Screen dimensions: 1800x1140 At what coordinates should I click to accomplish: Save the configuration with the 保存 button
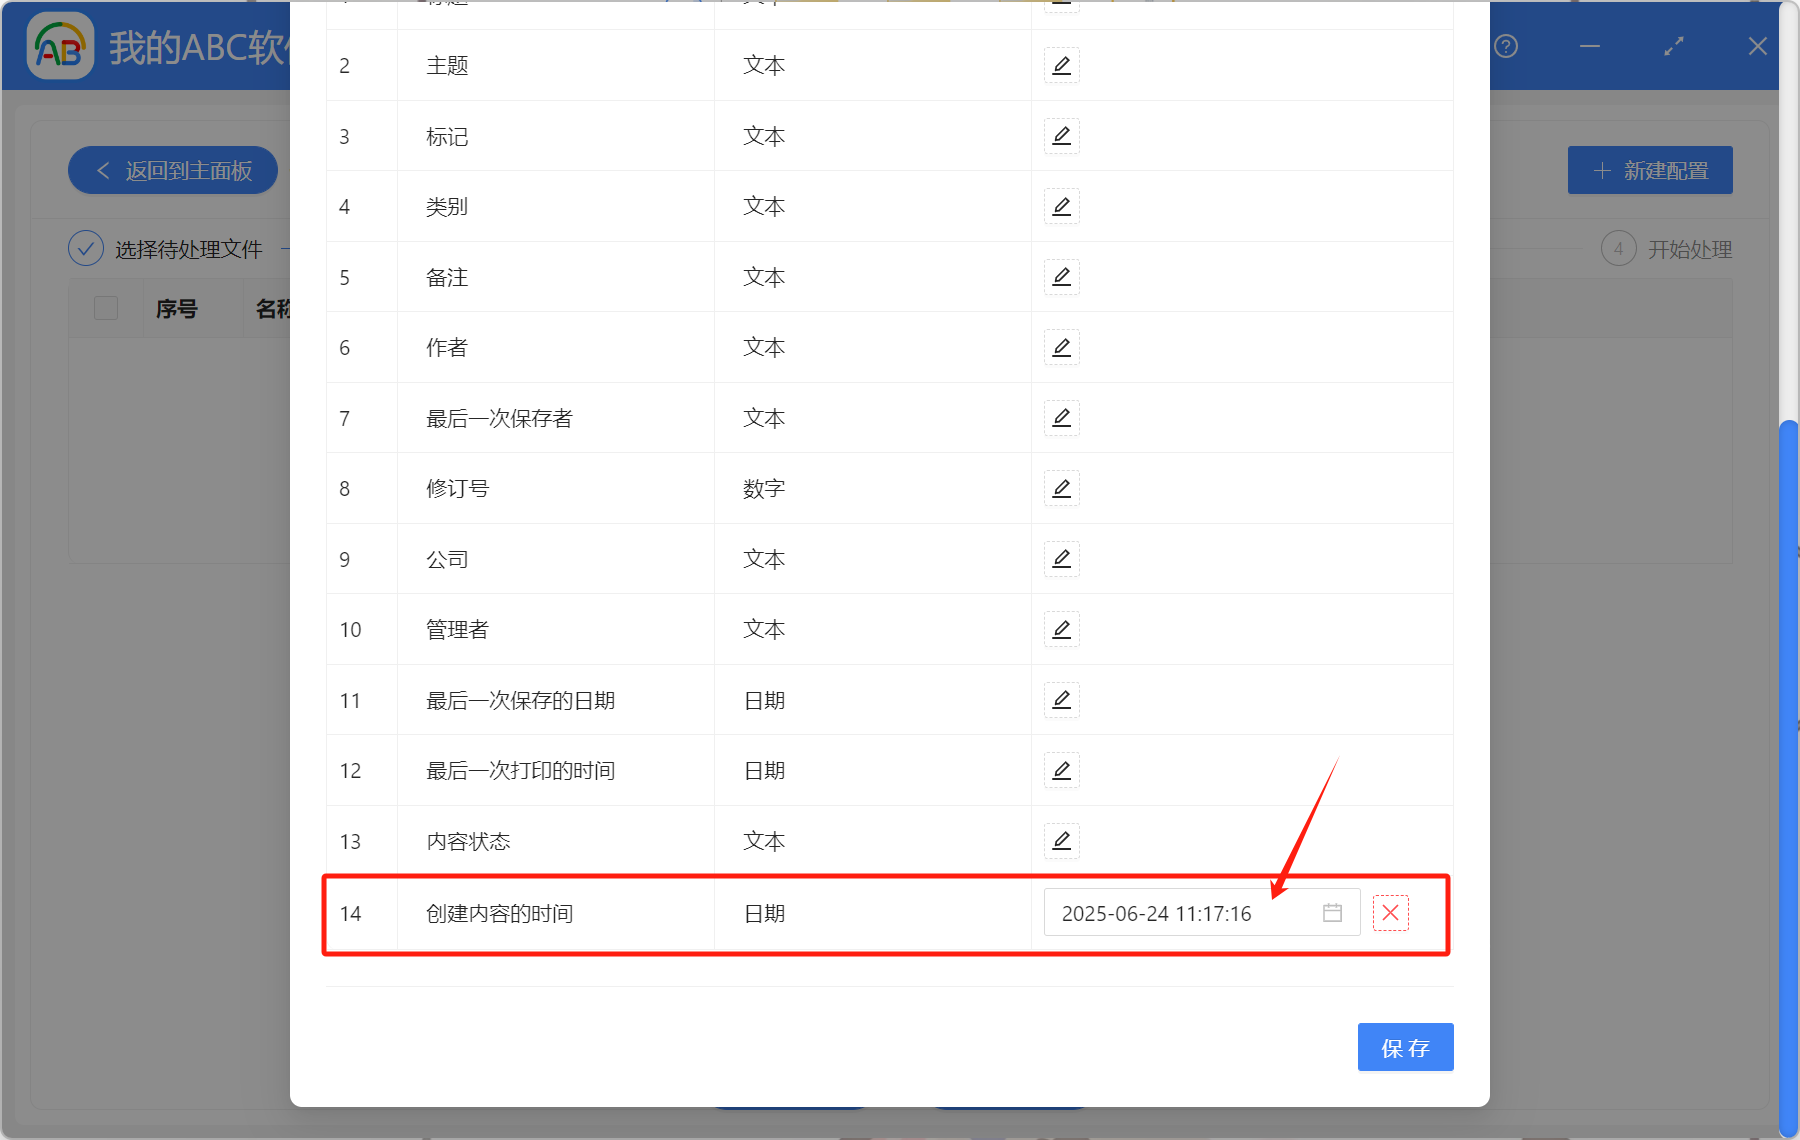click(1405, 1047)
